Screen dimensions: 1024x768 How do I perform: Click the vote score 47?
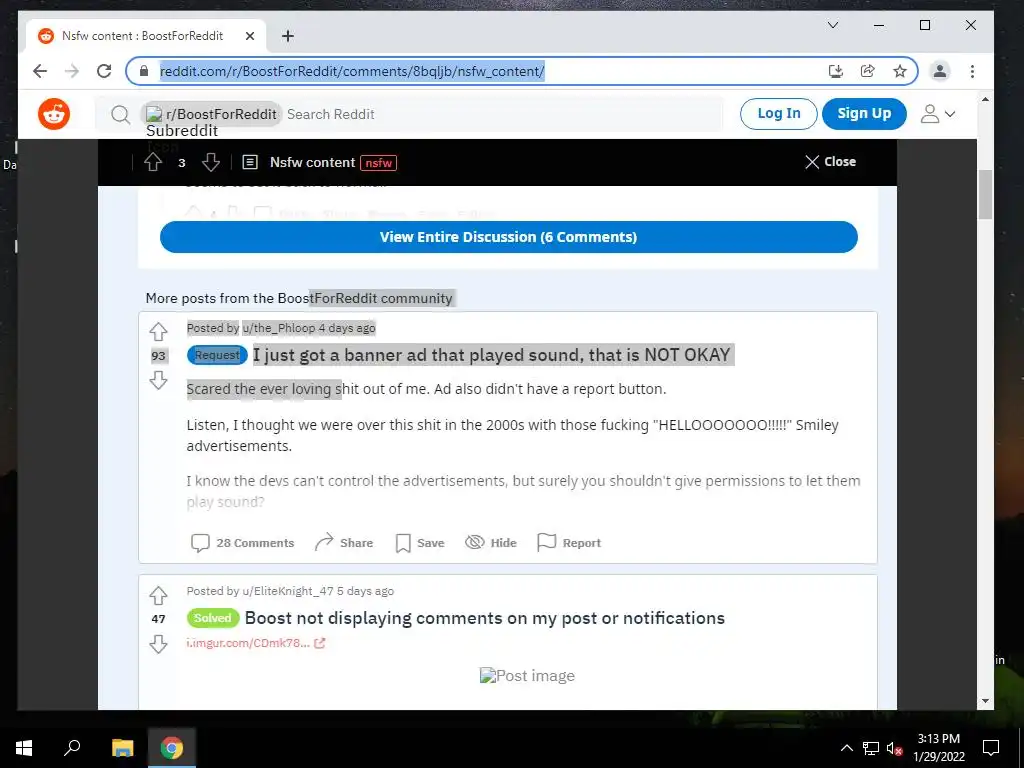coord(158,618)
